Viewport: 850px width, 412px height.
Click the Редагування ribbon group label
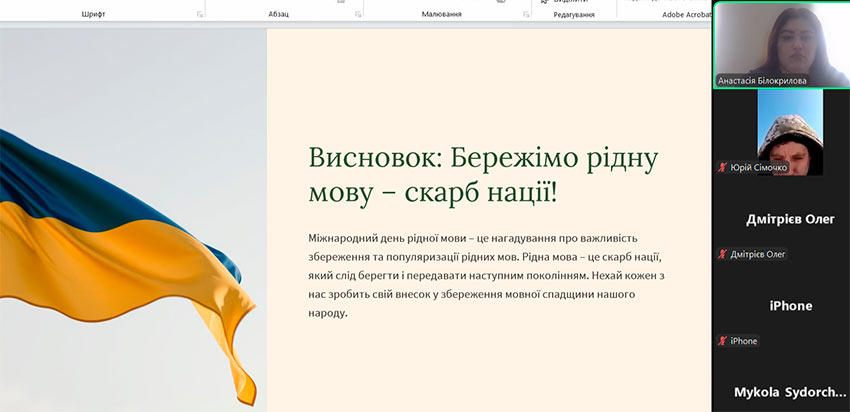[574, 15]
